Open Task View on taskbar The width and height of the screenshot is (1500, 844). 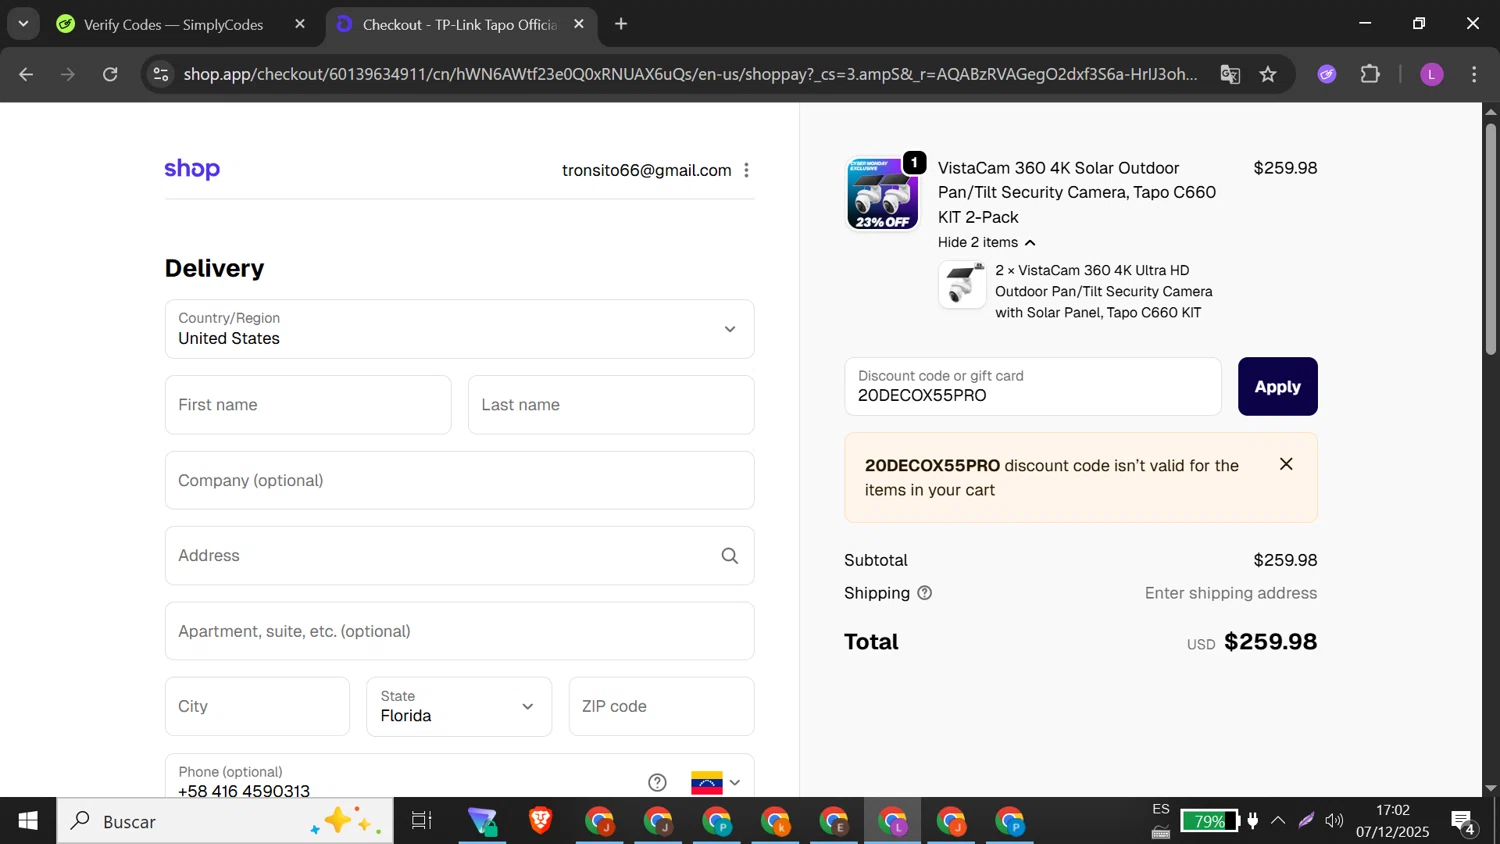[422, 821]
